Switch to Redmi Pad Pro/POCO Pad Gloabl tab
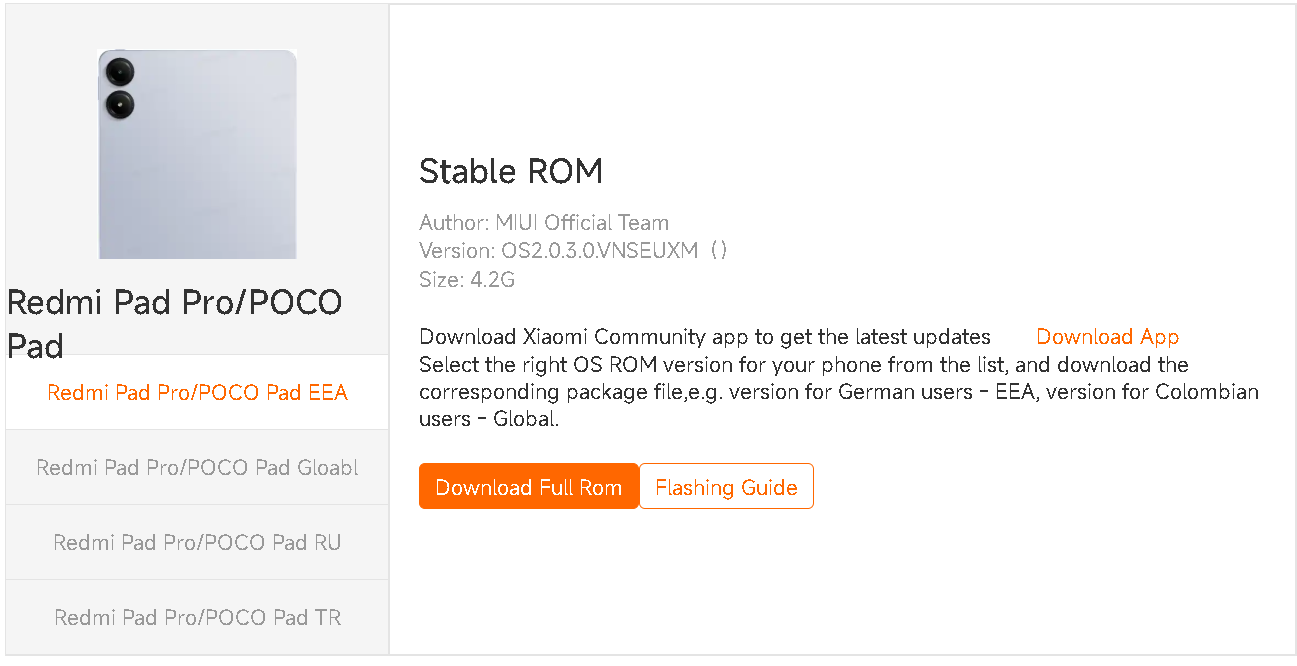The width and height of the screenshot is (1297, 666). [x=197, y=467]
